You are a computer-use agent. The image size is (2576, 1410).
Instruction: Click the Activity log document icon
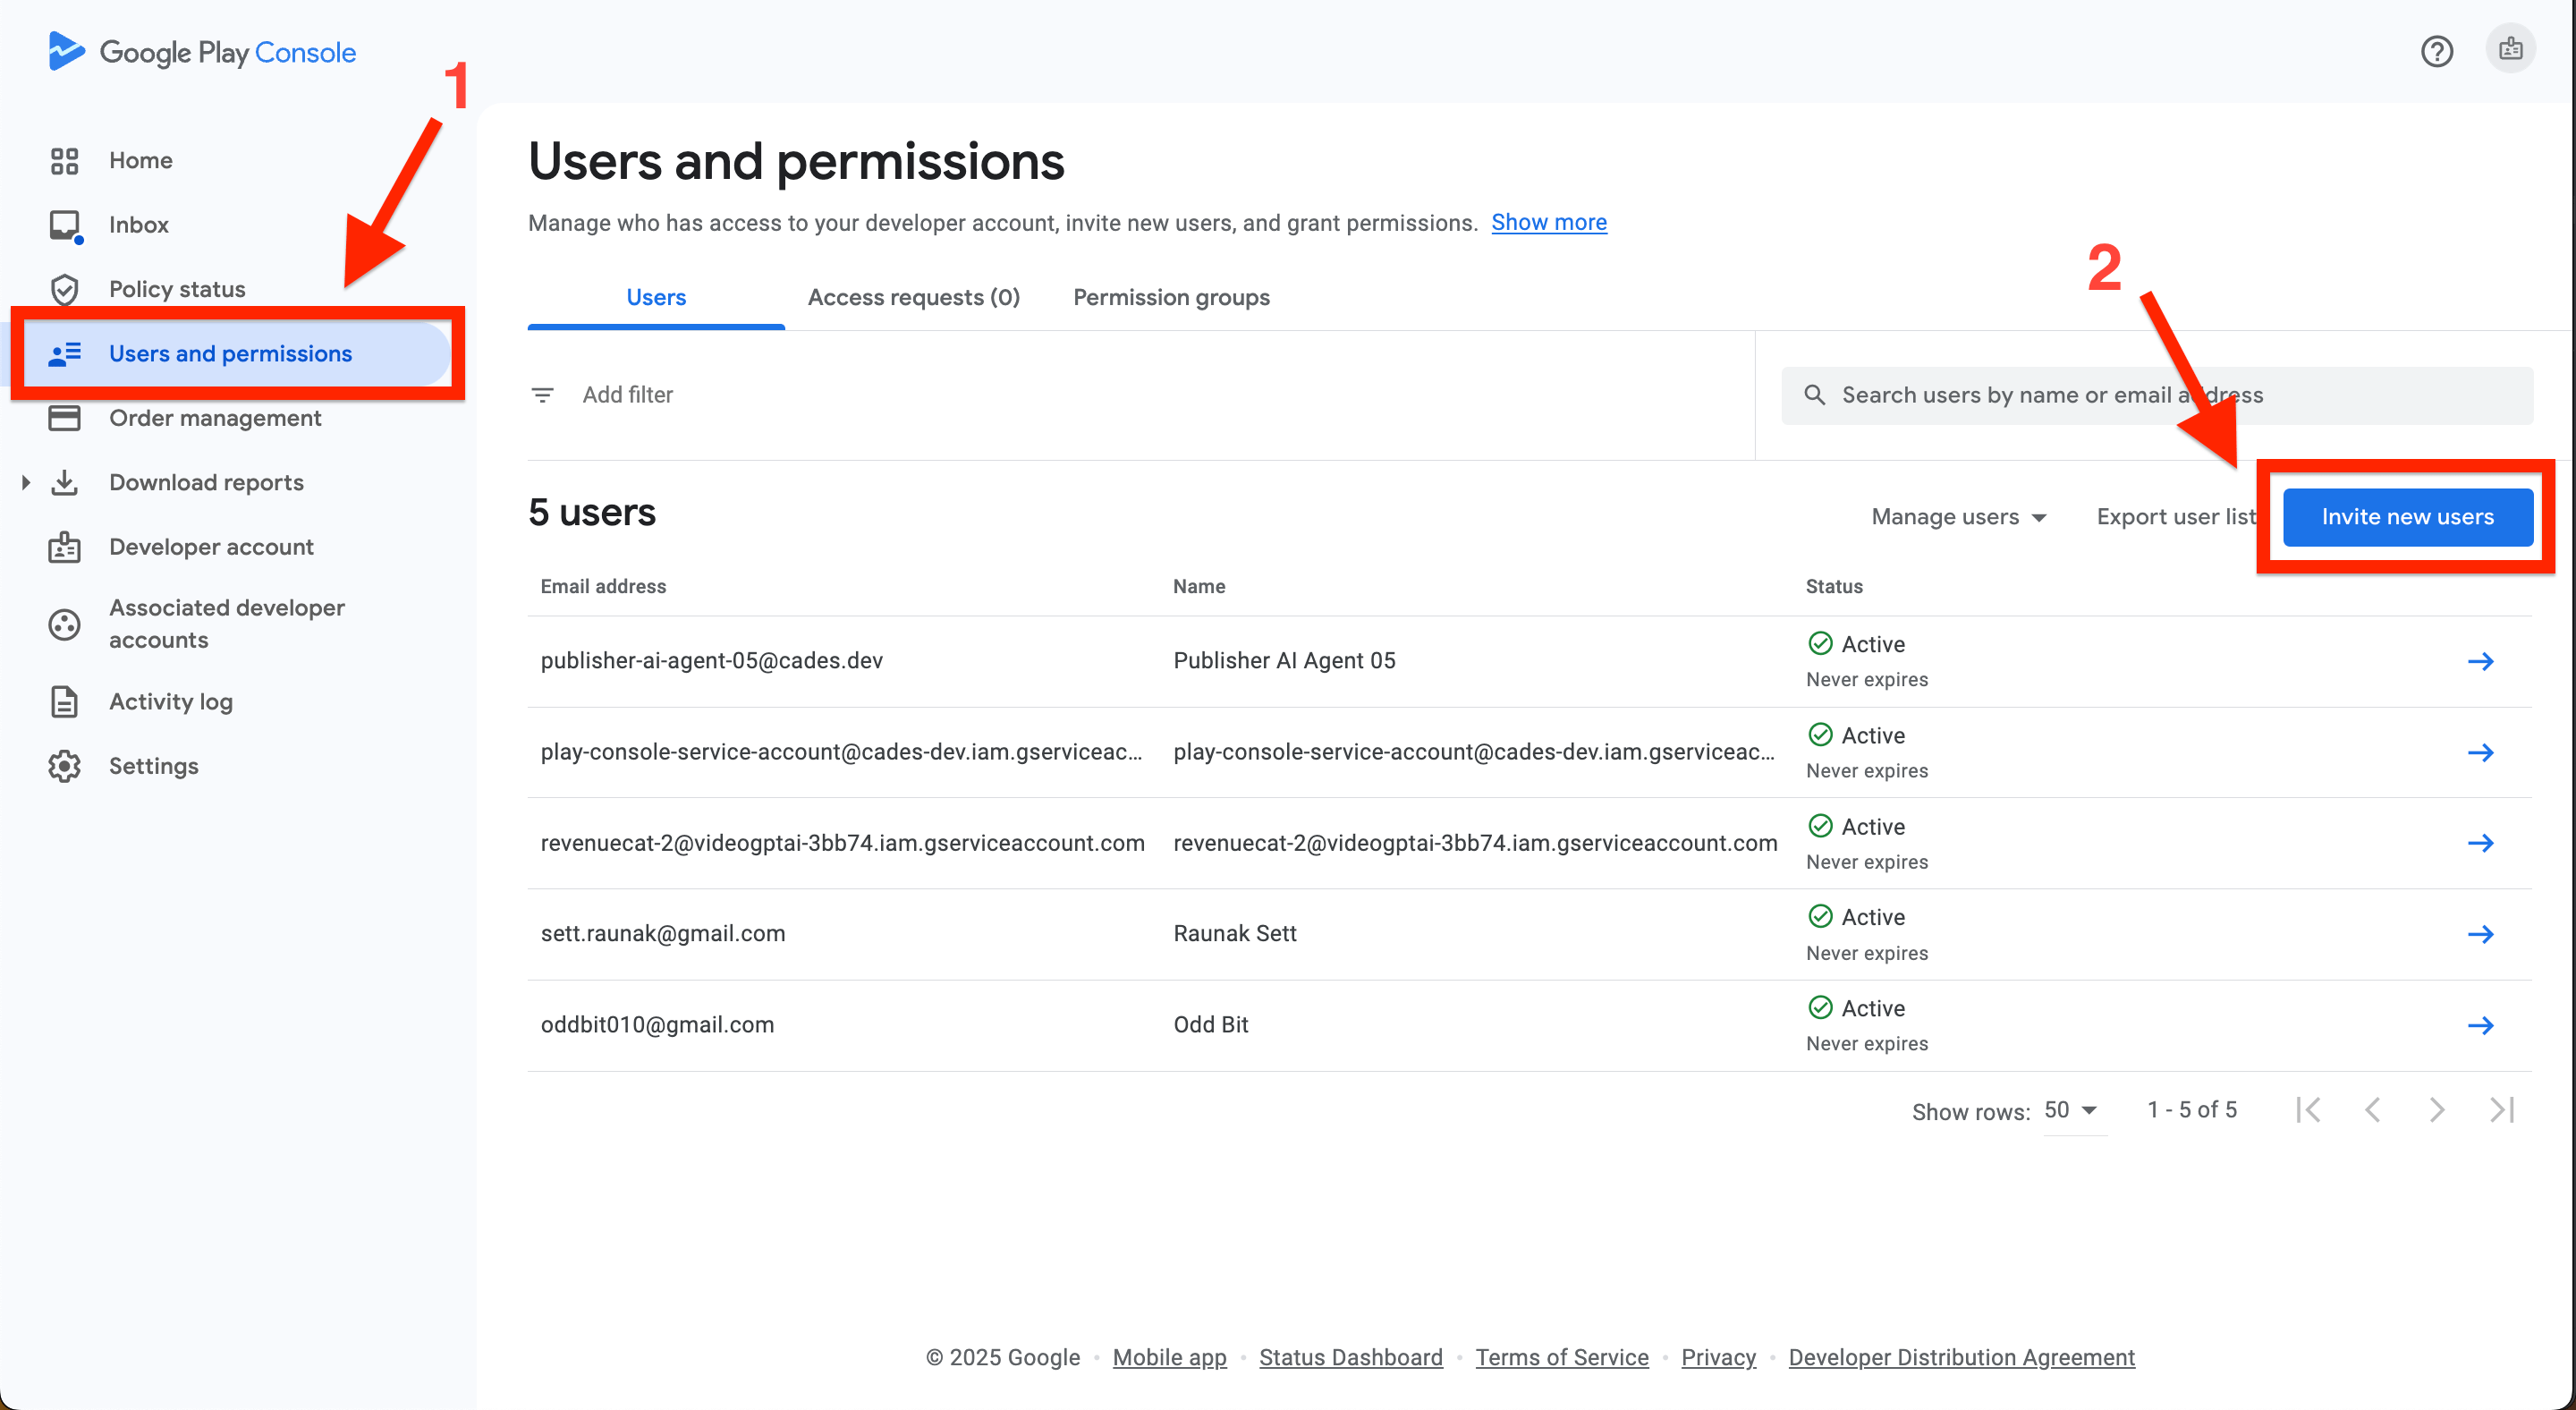[64, 702]
